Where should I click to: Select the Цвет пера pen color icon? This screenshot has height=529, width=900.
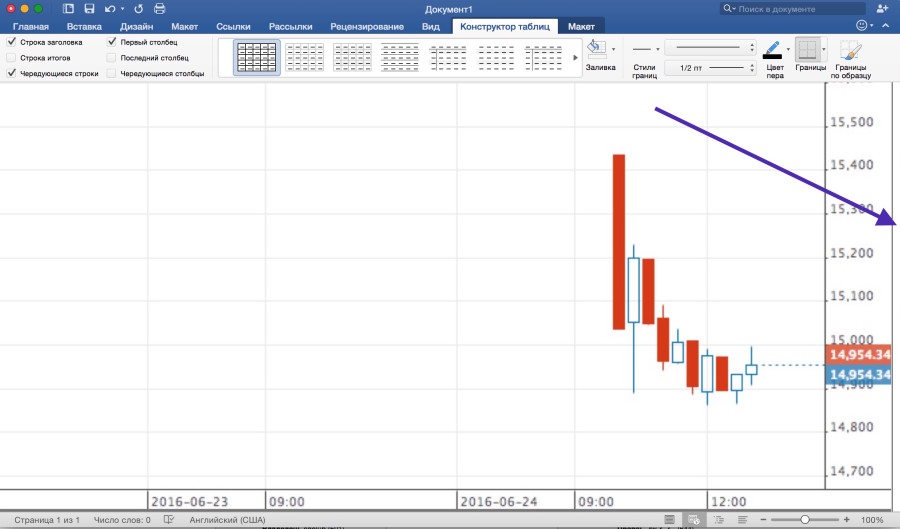[771, 49]
